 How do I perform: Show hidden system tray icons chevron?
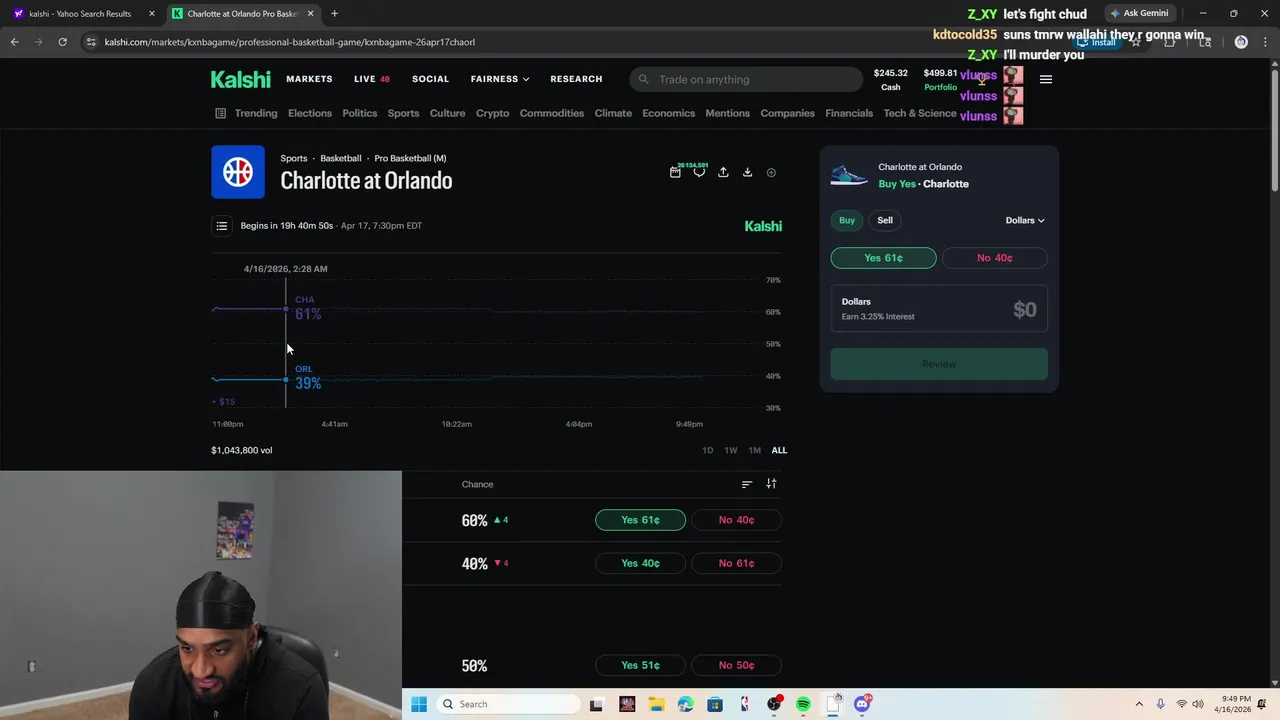tap(1138, 704)
